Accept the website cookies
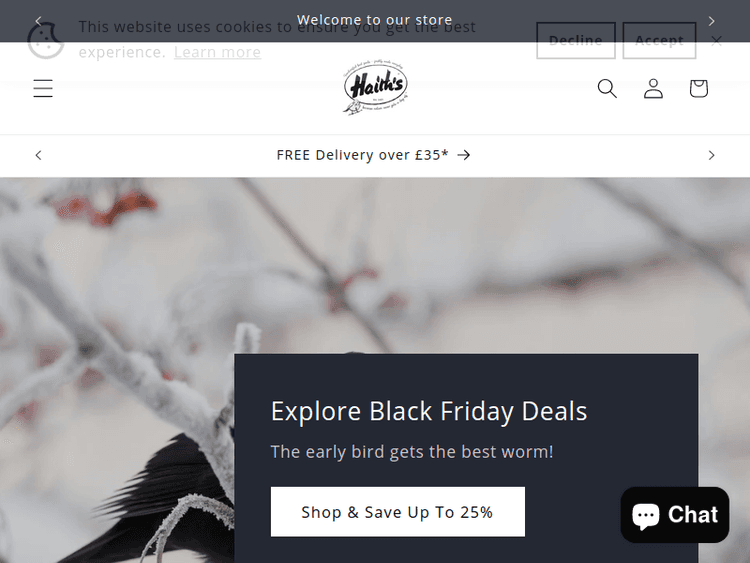Screen dimensions: 750x563 tap(659, 40)
